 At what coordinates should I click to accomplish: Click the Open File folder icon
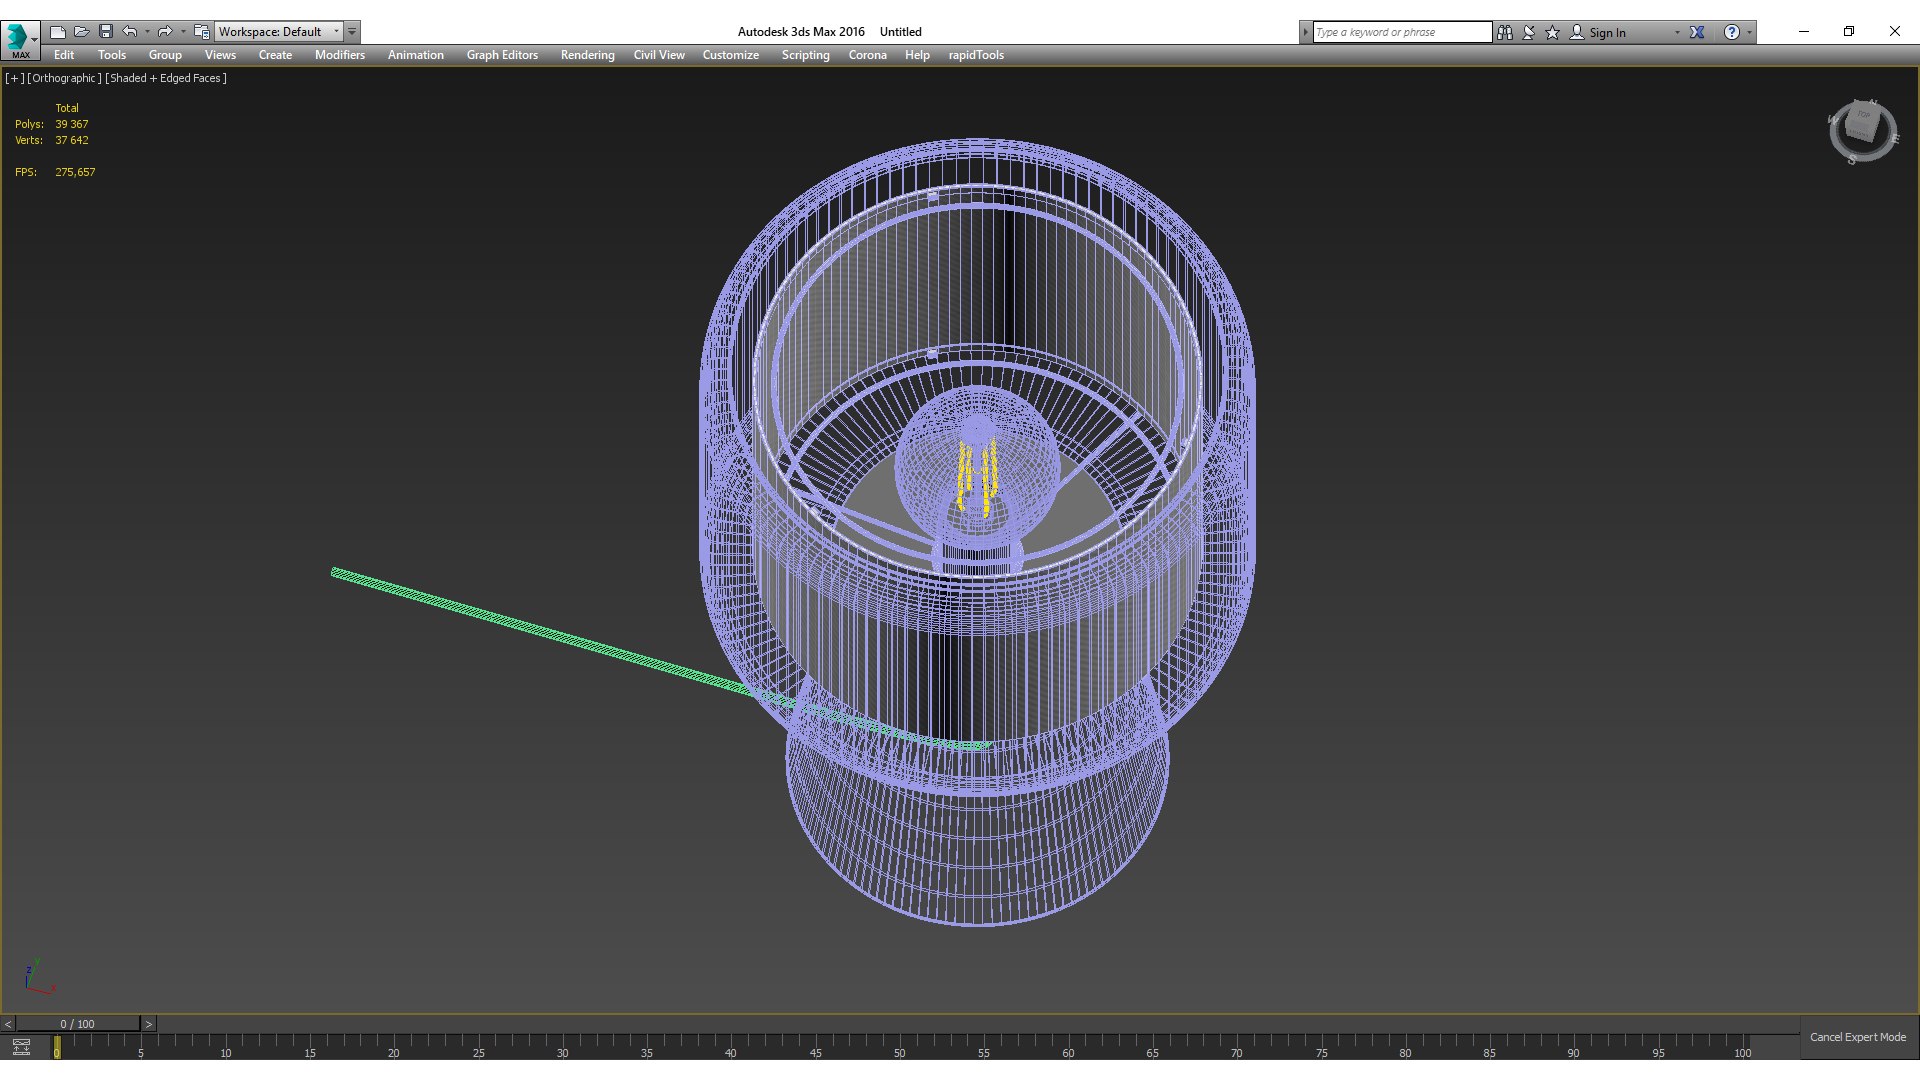click(82, 32)
